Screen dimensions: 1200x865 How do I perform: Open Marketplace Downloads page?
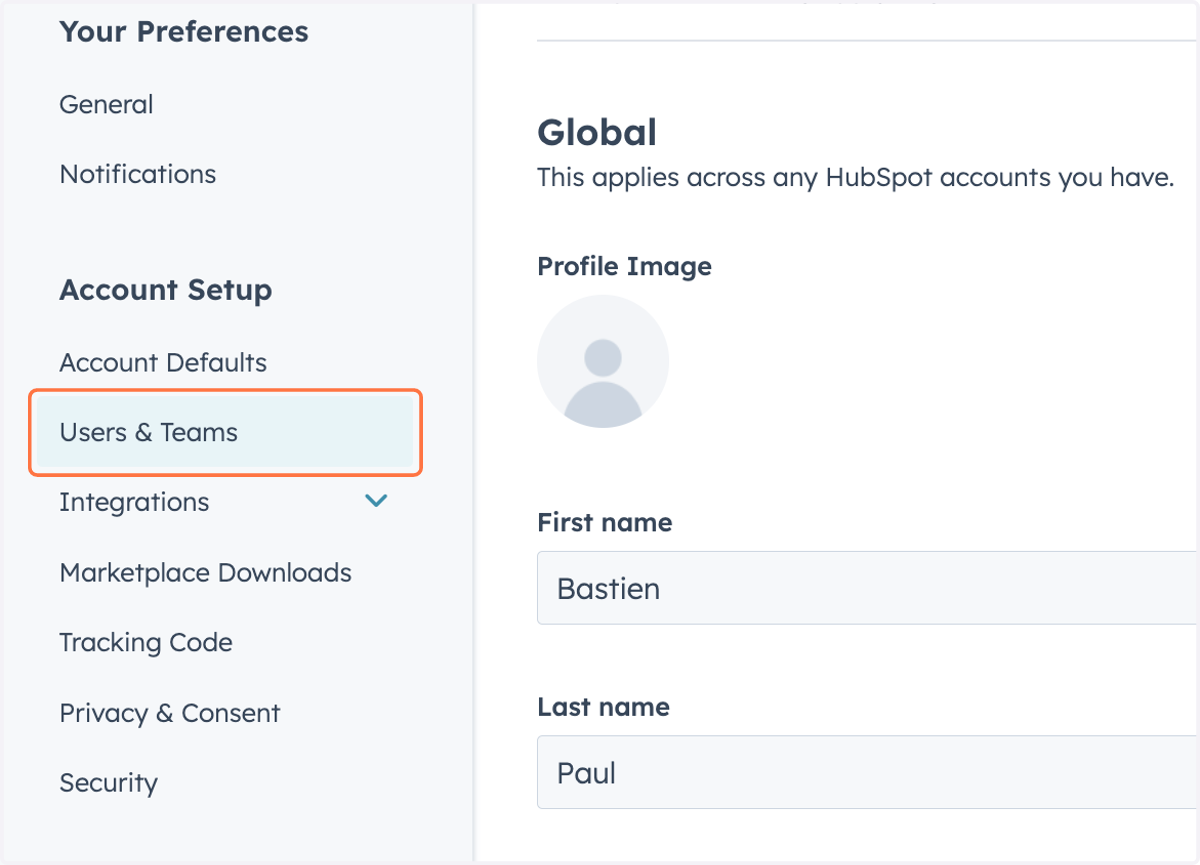pos(205,573)
